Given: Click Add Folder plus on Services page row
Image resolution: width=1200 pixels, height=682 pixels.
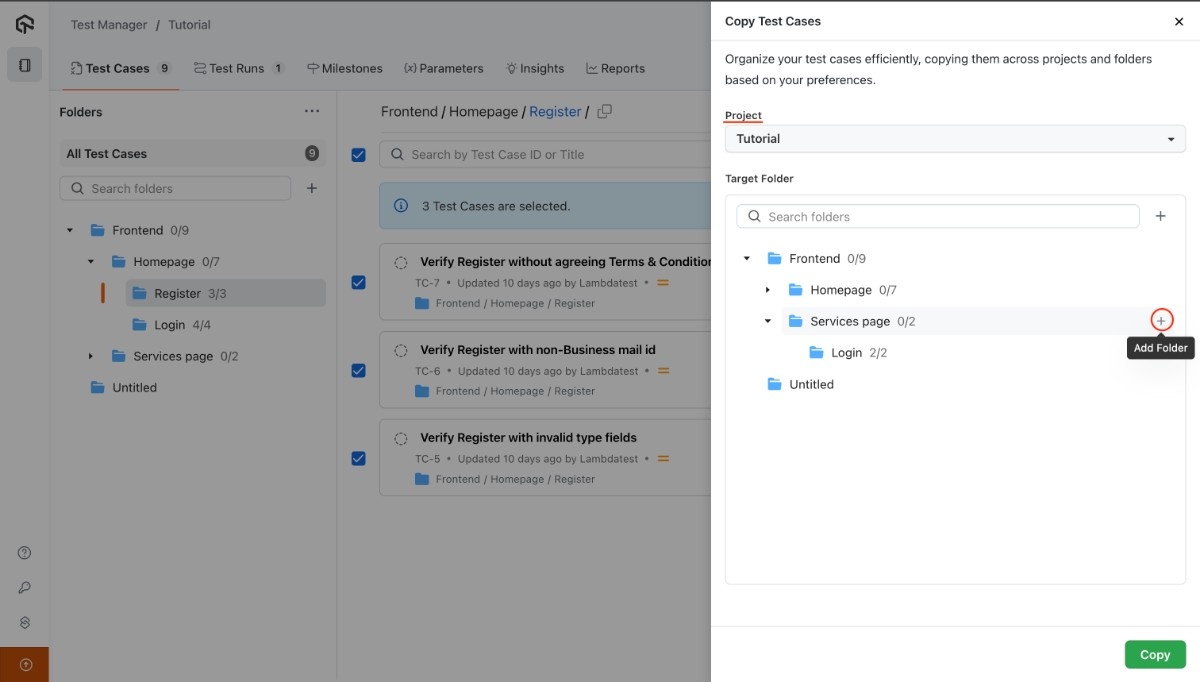Looking at the screenshot, I should pyautogui.click(x=1161, y=320).
